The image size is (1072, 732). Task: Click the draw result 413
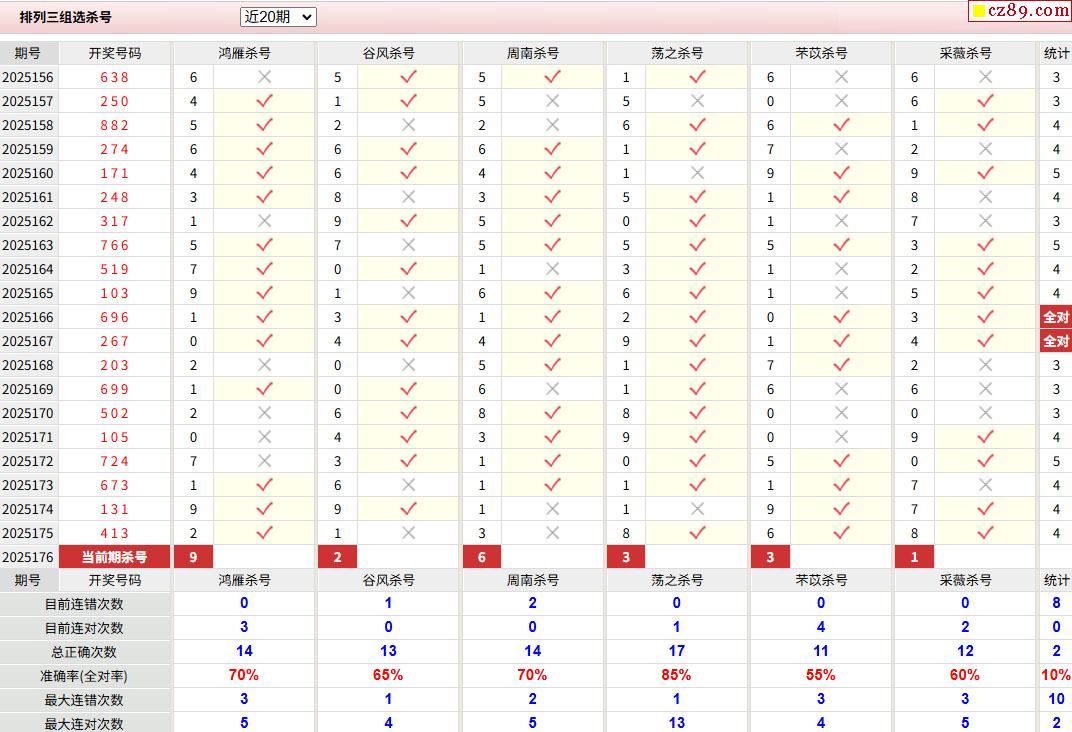coord(115,533)
